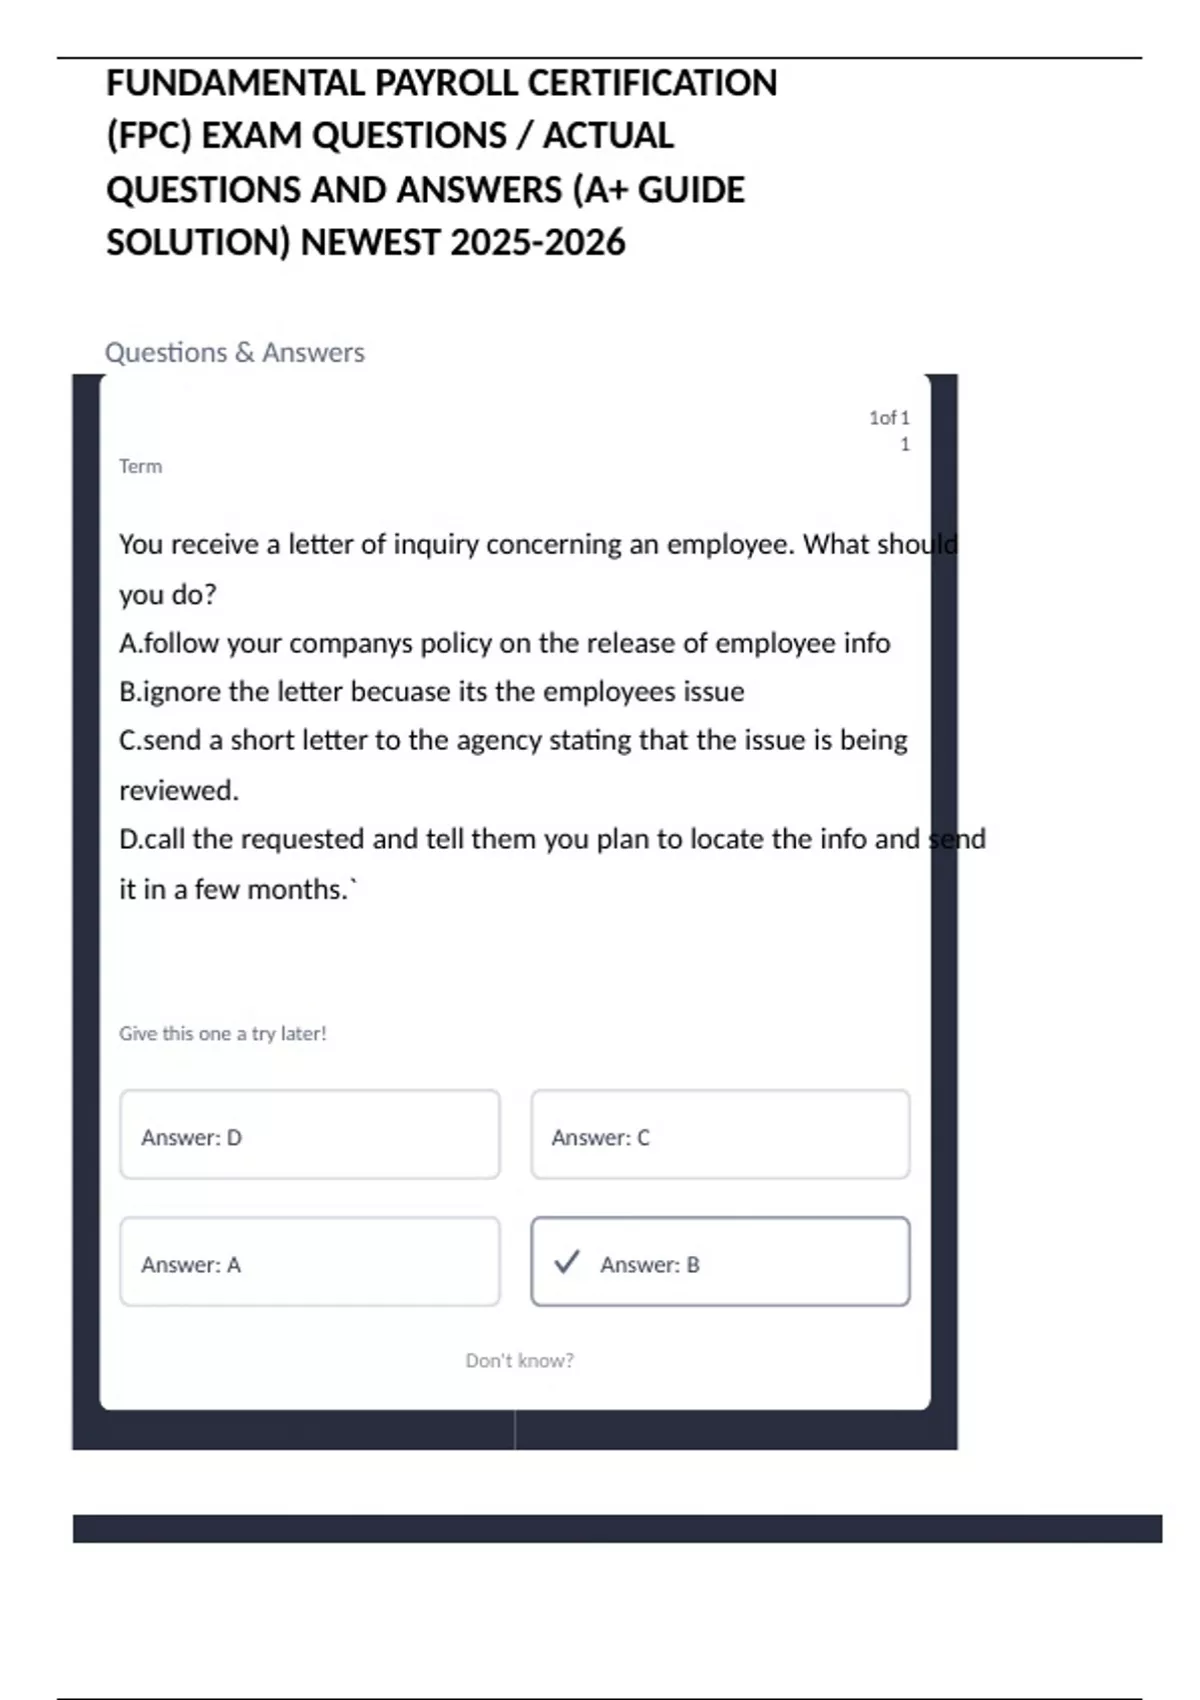Image resolution: width=1200 pixels, height=1700 pixels.
Task: Click the "1of 1" card counter
Action: coord(888,418)
